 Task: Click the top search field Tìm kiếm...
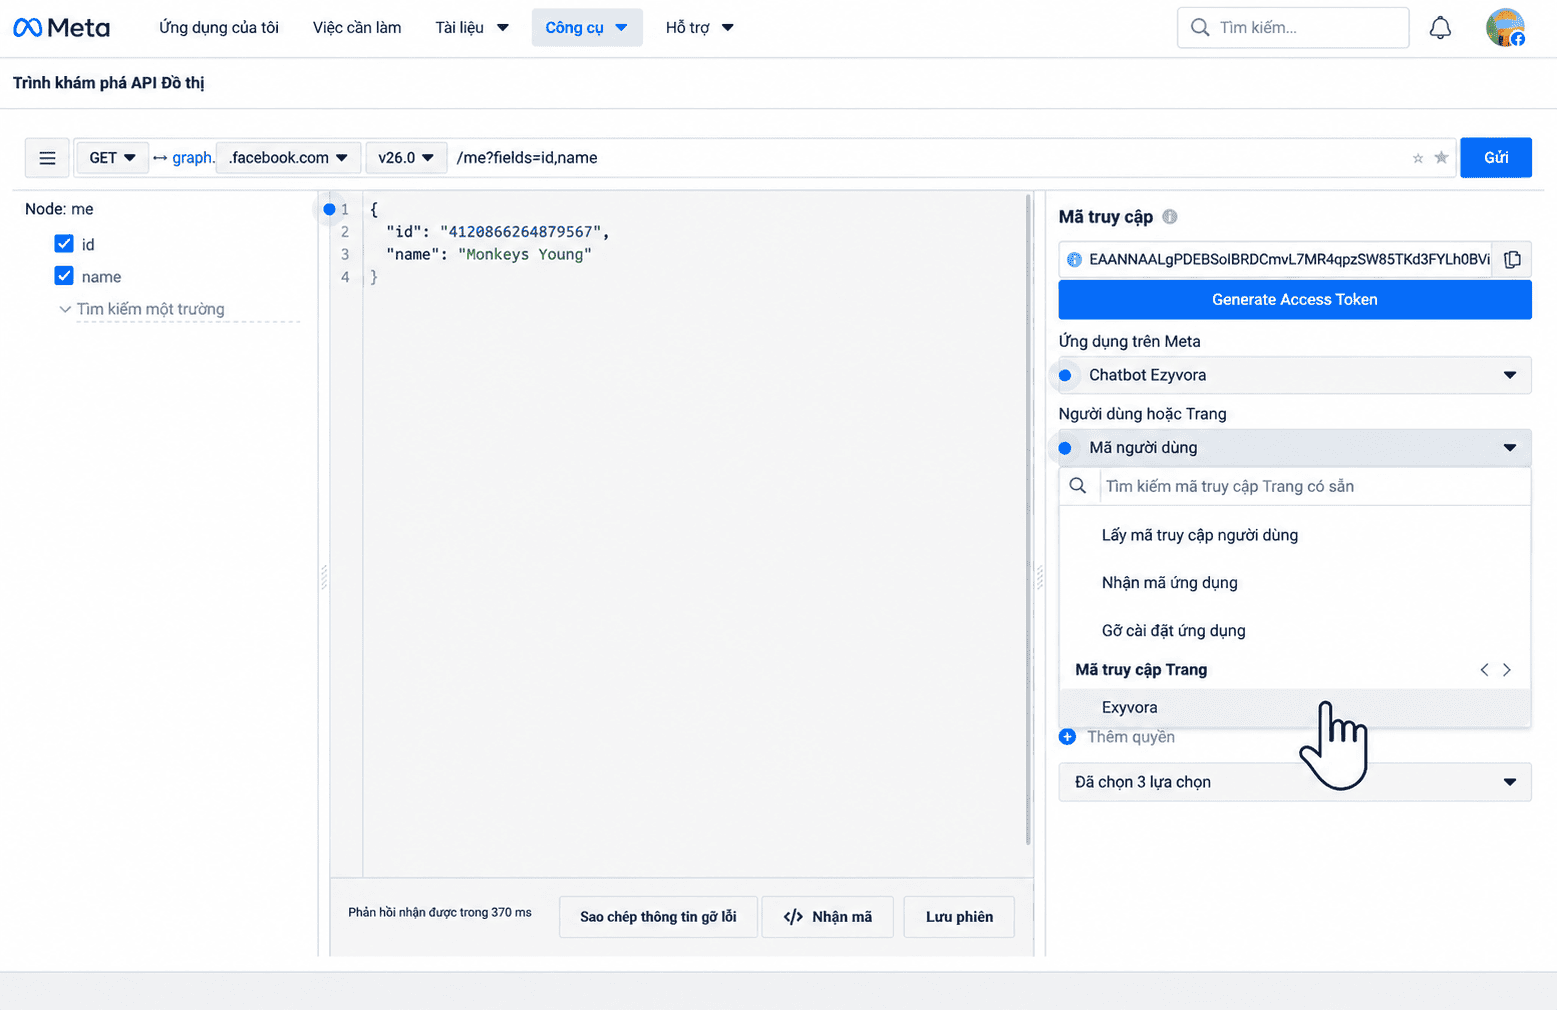point(1293,28)
